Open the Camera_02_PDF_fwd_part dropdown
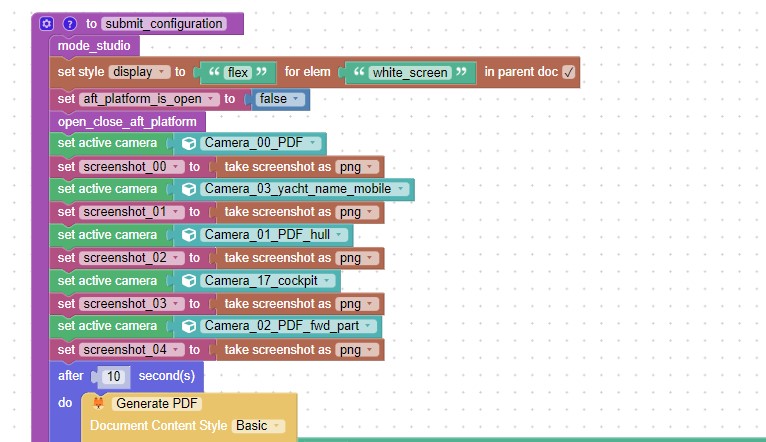This screenshot has width=766, height=442. 289,326
